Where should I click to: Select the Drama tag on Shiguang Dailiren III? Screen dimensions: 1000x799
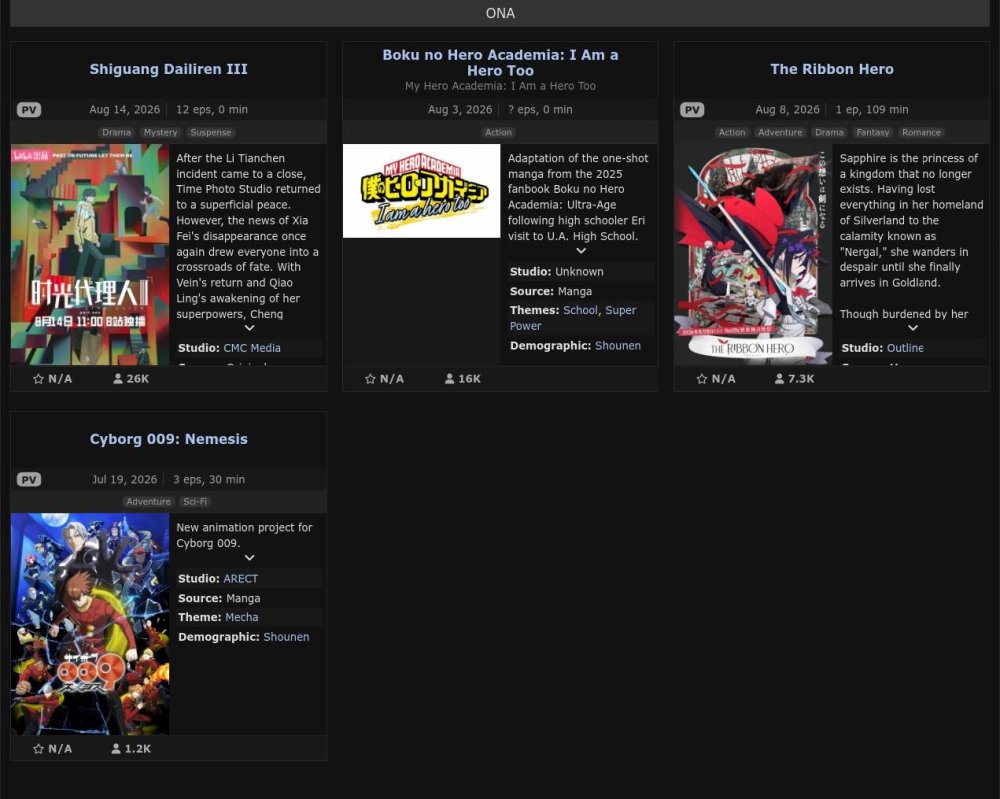(x=116, y=133)
